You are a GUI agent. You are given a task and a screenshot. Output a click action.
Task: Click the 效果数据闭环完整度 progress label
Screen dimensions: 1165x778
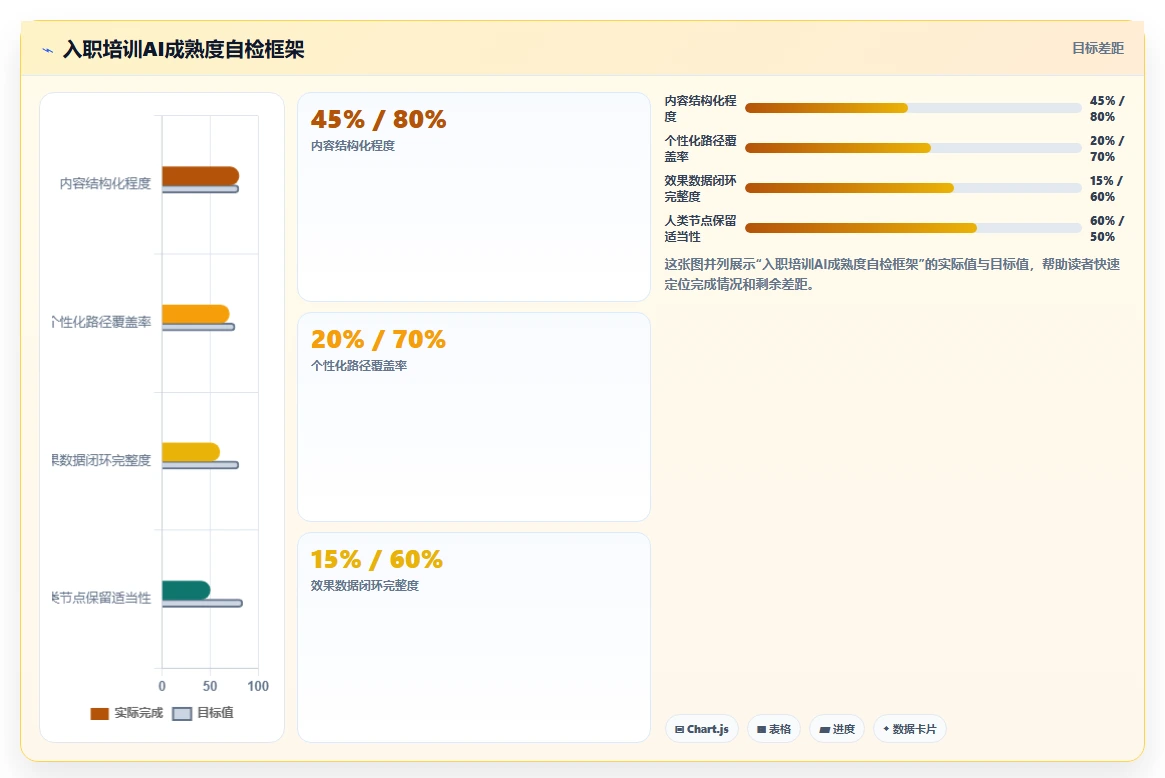[701, 189]
